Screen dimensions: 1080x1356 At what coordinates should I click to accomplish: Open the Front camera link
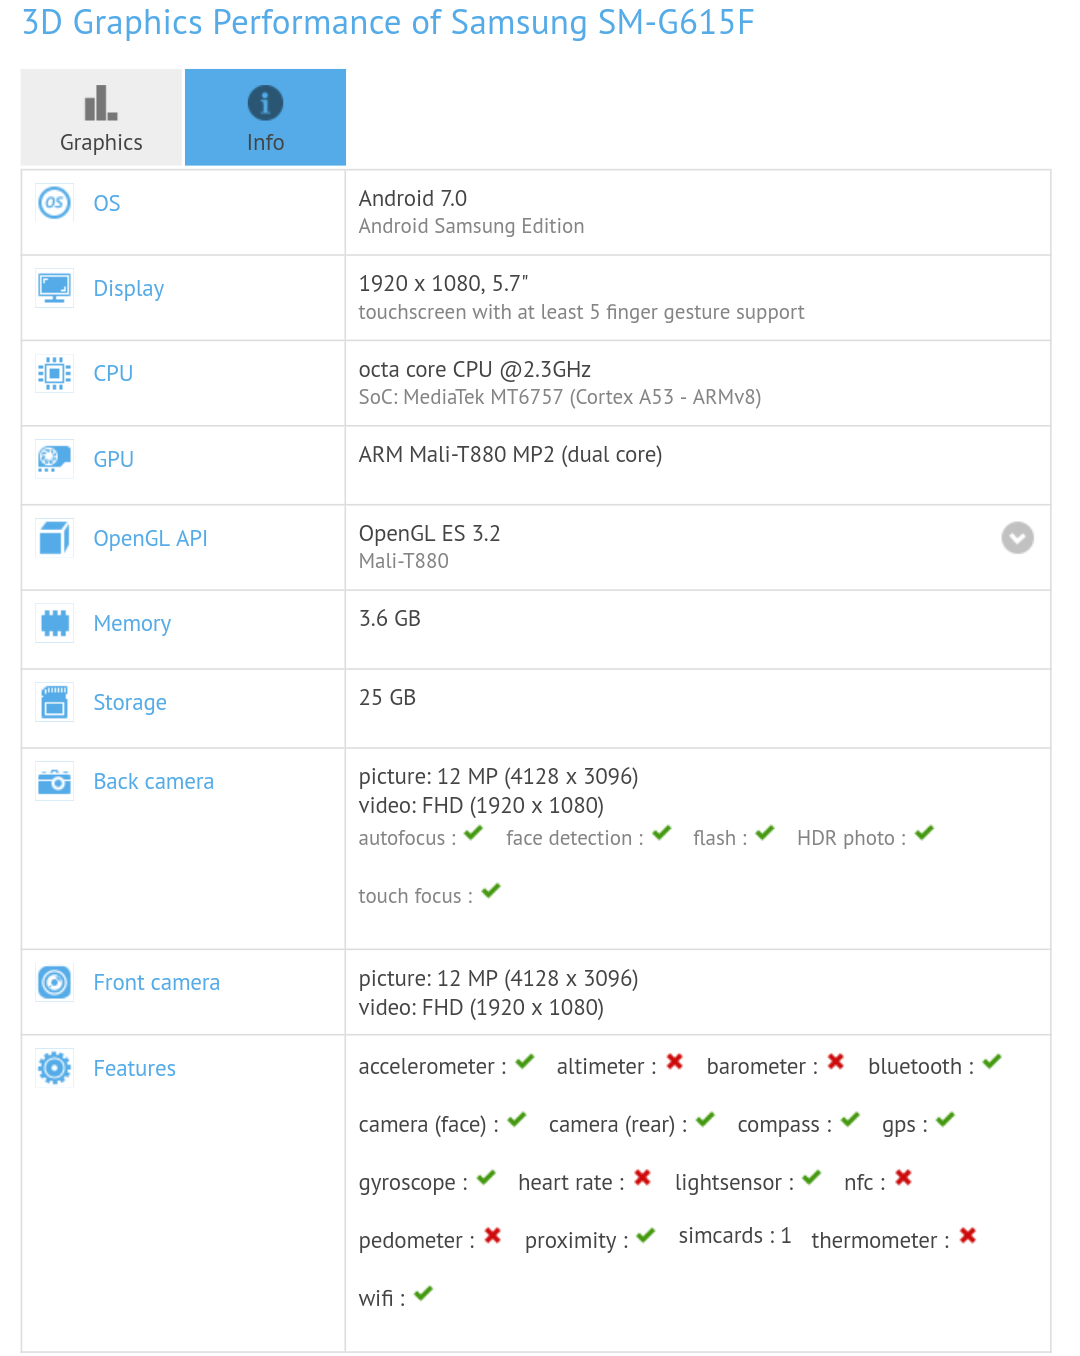[157, 982]
